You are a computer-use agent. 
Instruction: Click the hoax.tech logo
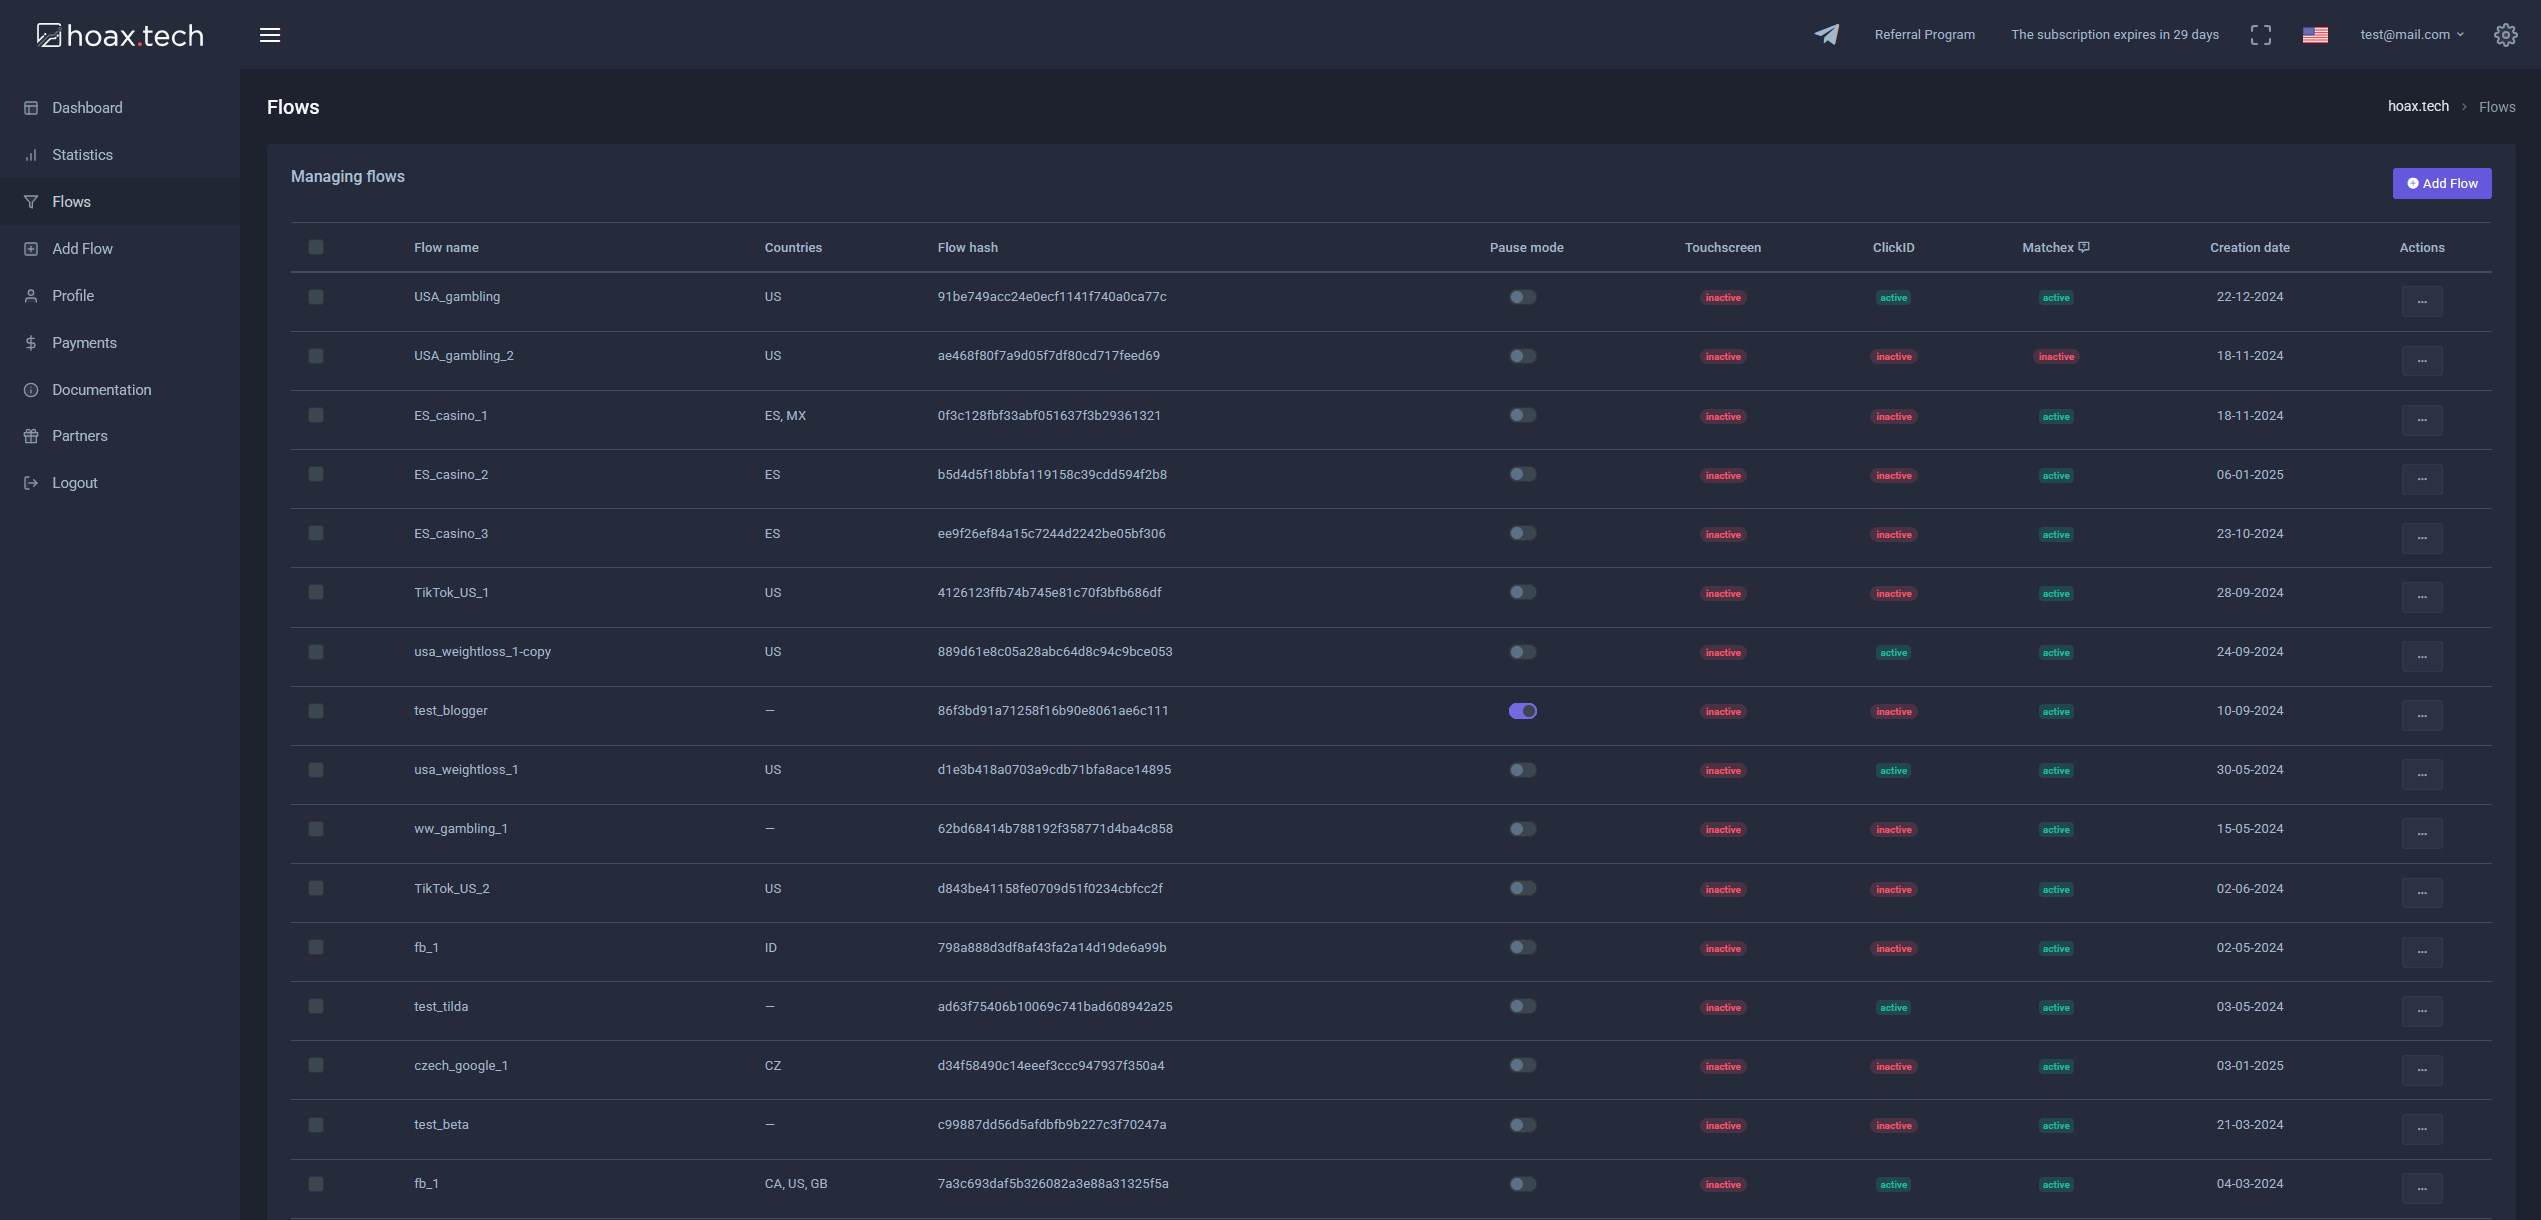tap(120, 35)
